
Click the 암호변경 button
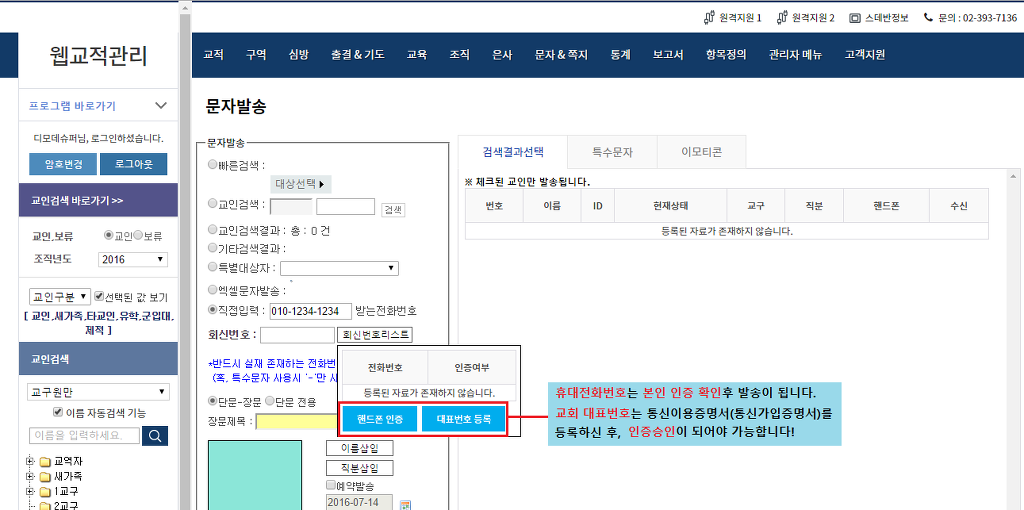[x=63, y=165]
